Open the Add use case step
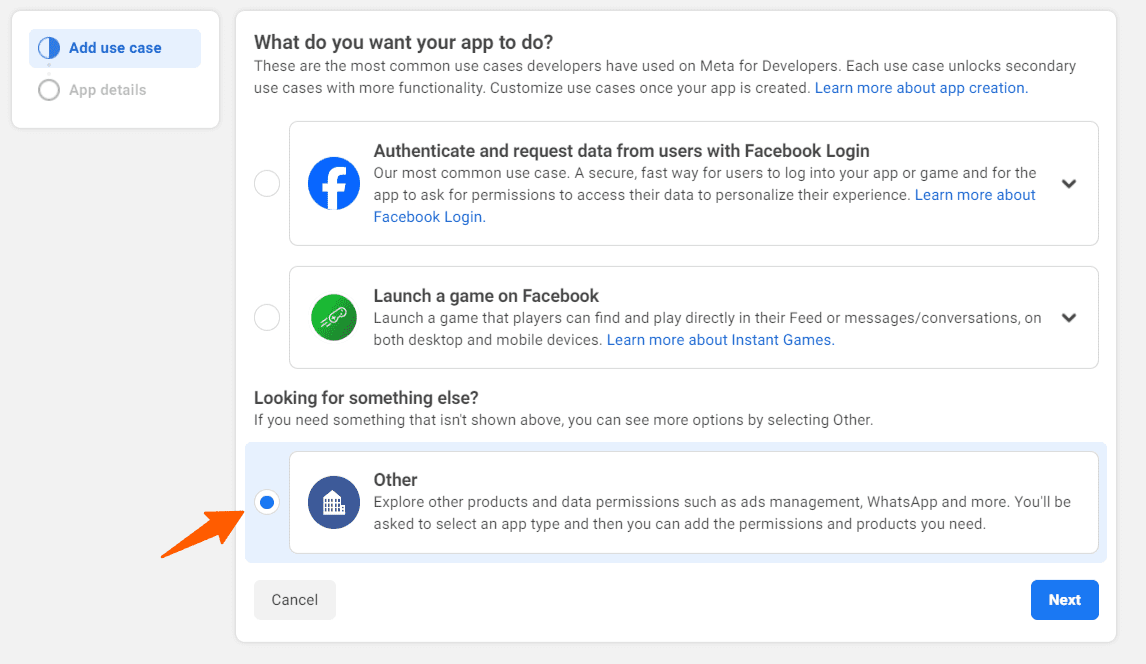 pyautogui.click(x=115, y=48)
